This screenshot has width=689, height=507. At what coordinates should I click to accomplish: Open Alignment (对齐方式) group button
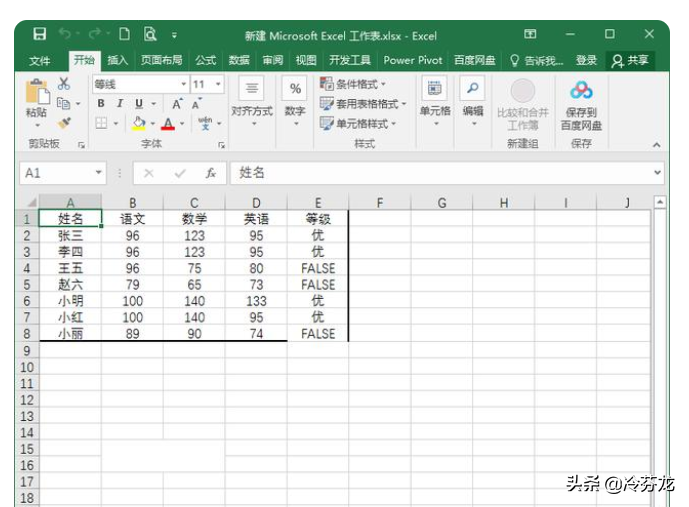[x=252, y=102]
